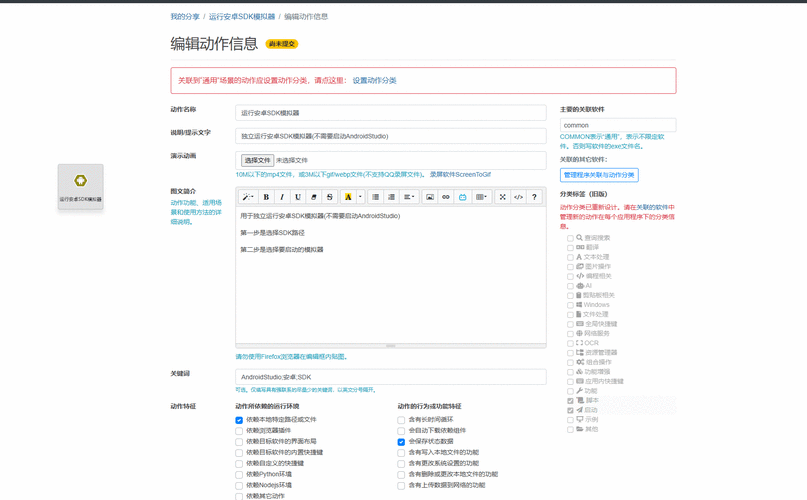Open the paragraph alignment dropdown
The width and height of the screenshot is (807, 500).
[x=409, y=197]
